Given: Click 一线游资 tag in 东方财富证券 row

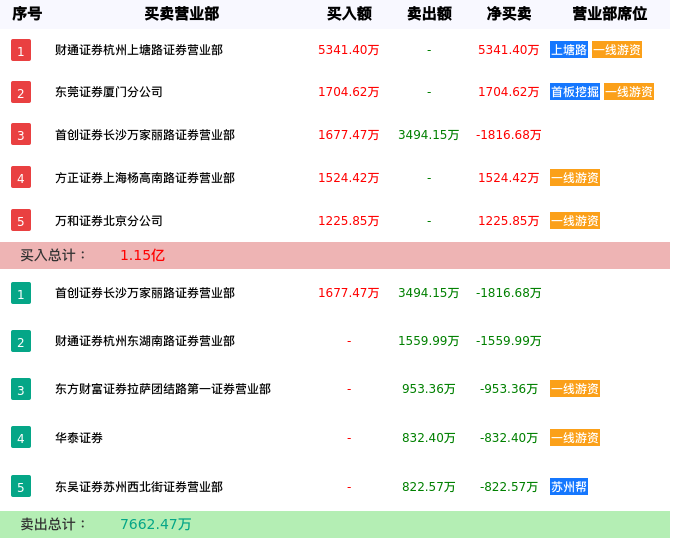Looking at the screenshot, I should (575, 389).
